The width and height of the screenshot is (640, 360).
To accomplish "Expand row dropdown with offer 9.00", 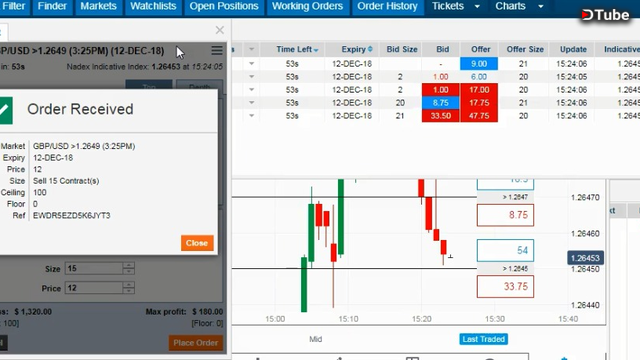I will (251, 64).
